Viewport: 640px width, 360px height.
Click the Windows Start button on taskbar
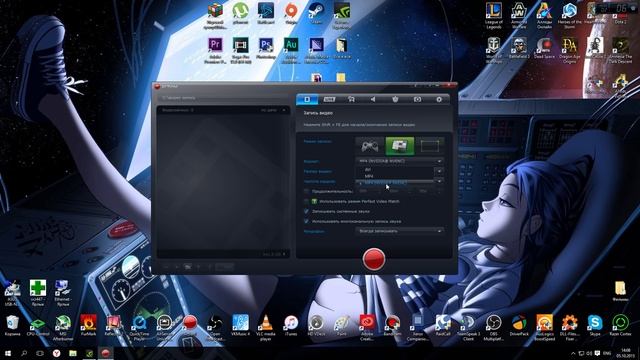(8, 353)
